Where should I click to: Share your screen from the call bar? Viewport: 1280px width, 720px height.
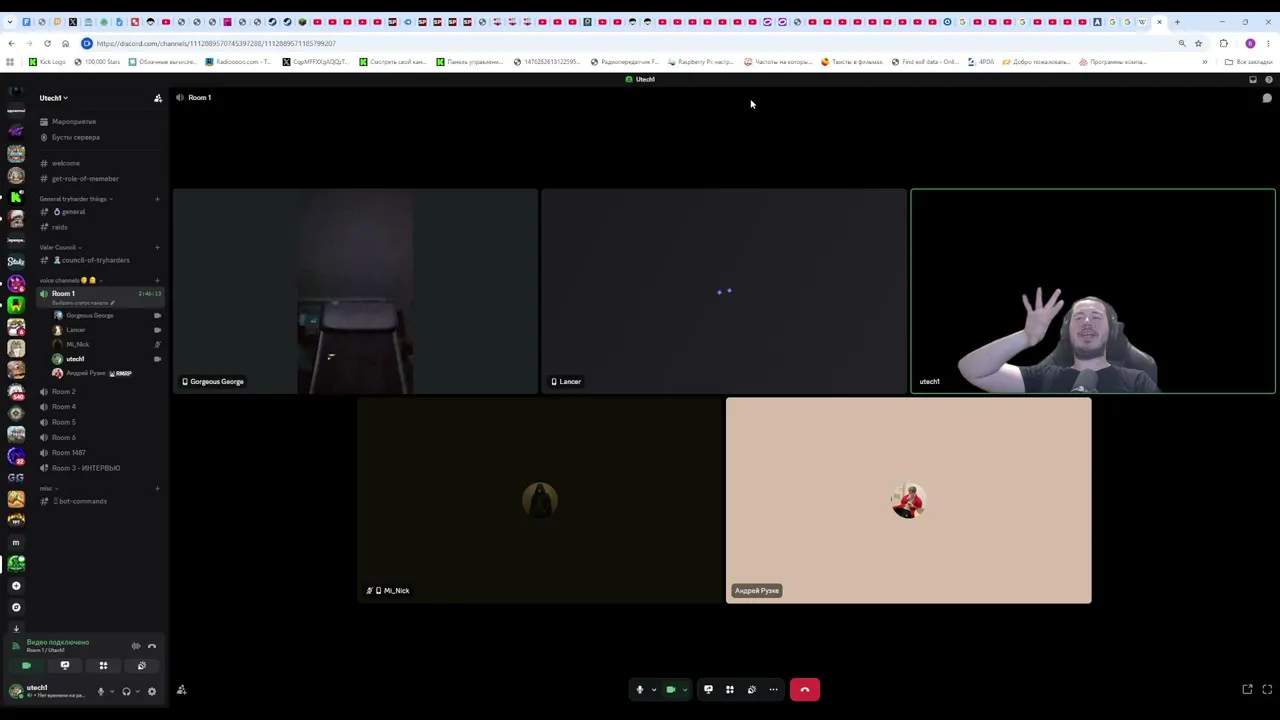point(708,689)
